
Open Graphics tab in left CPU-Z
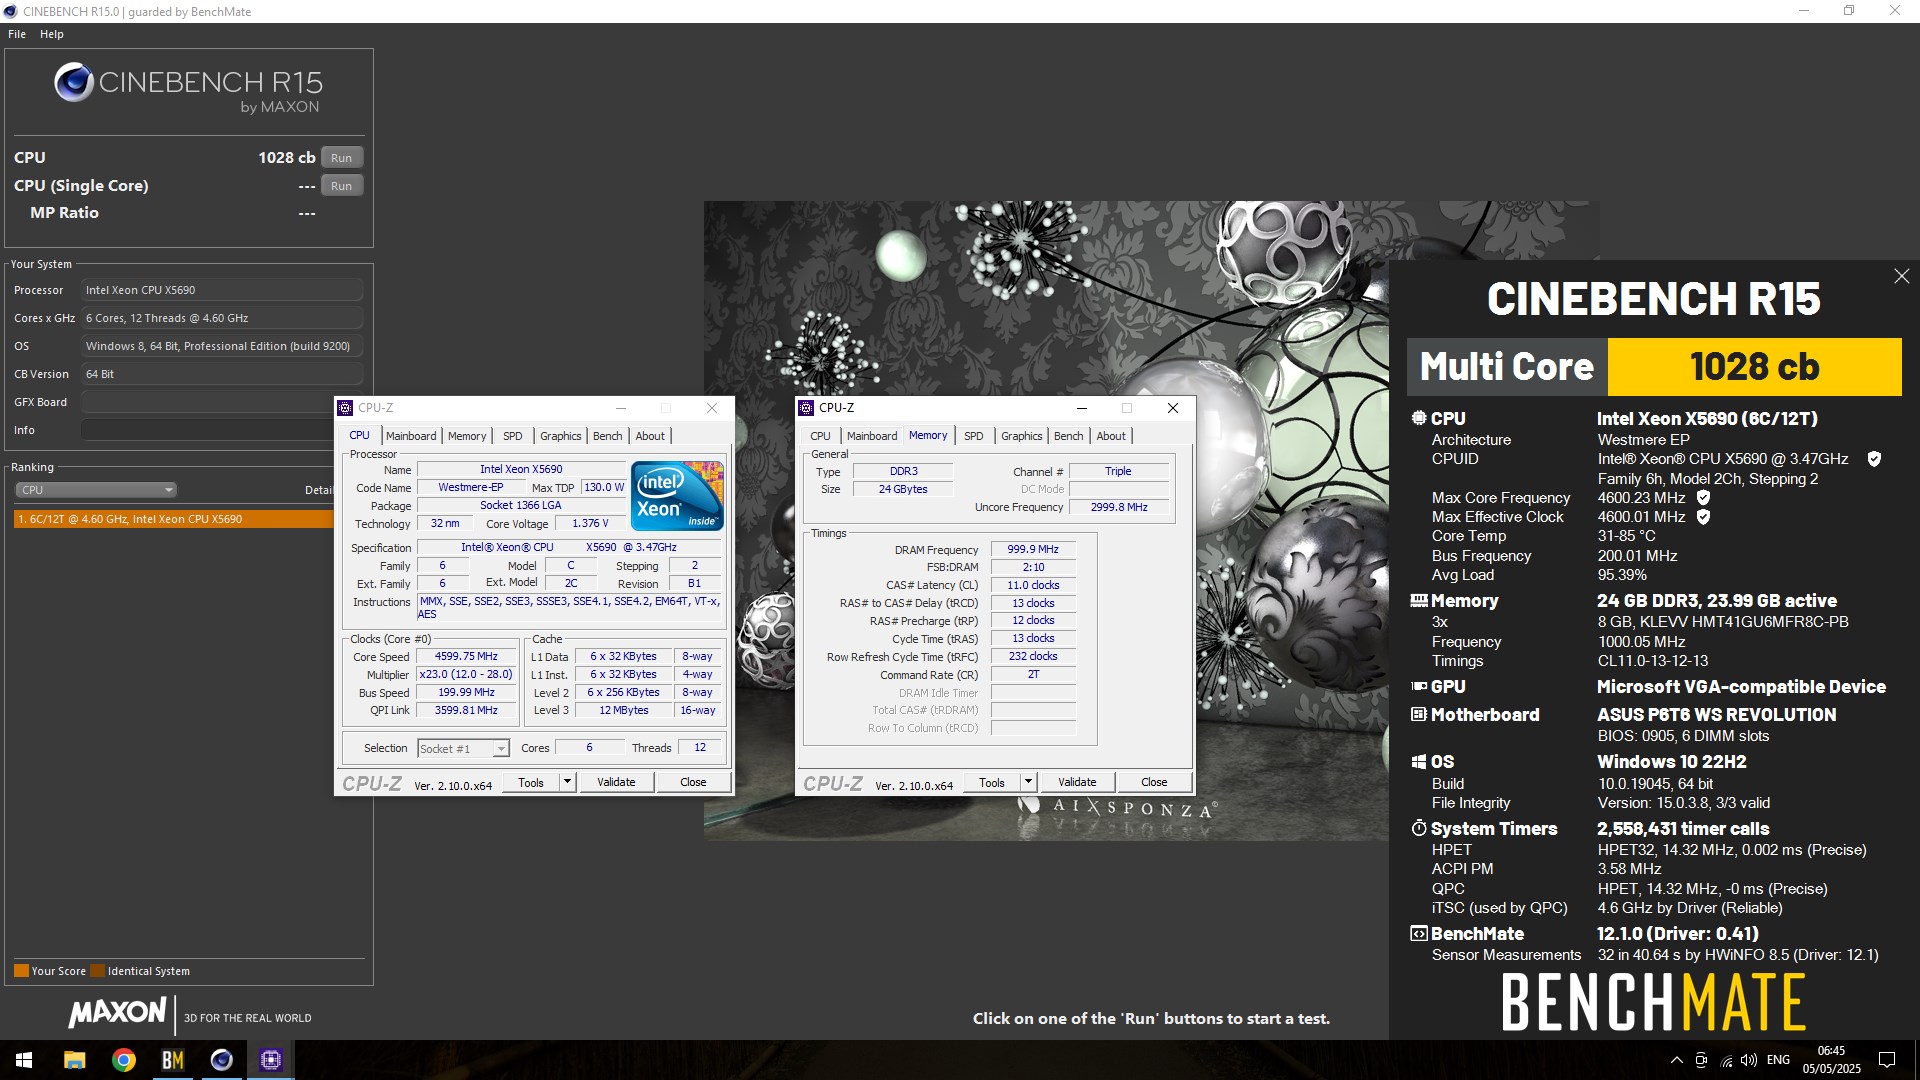[560, 436]
